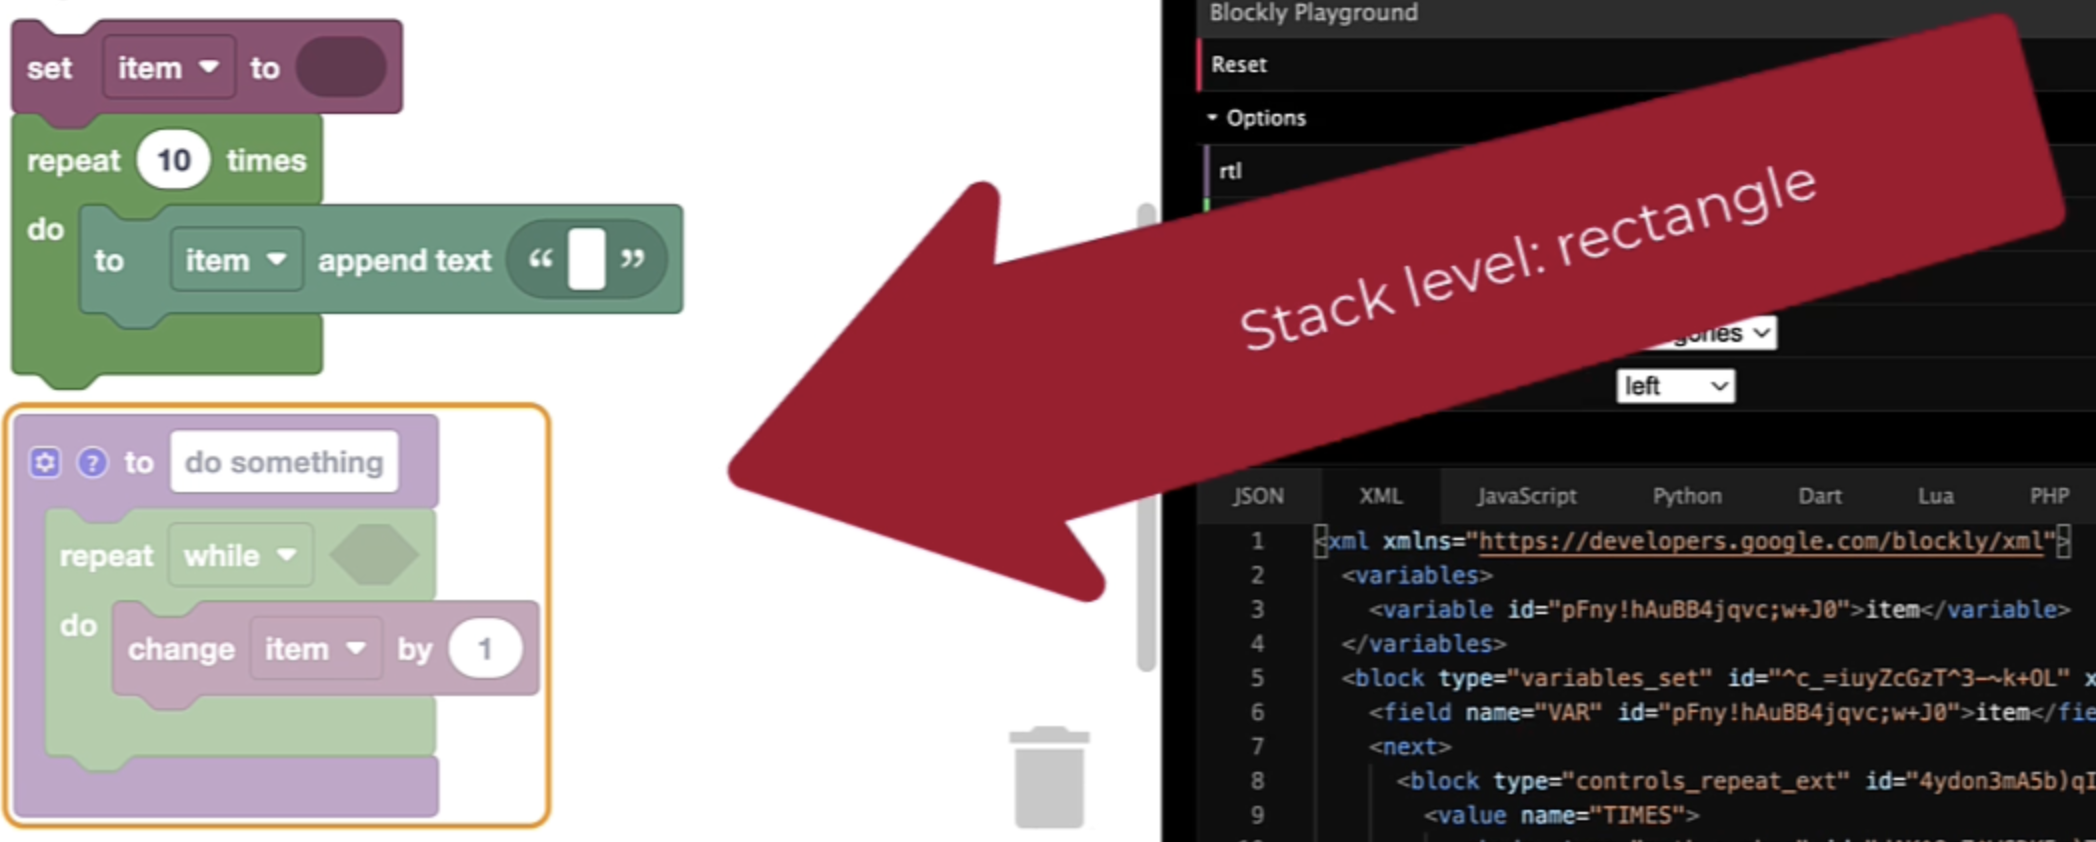
Task: Click the number 10 in repeat block
Action: (x=173, y=160)
